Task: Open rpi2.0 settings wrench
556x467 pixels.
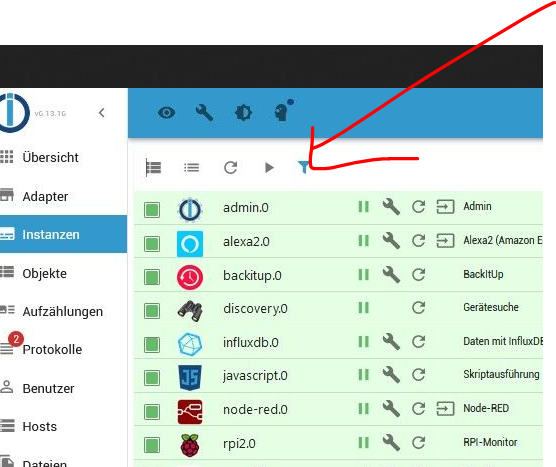Action: click(391, 443)
